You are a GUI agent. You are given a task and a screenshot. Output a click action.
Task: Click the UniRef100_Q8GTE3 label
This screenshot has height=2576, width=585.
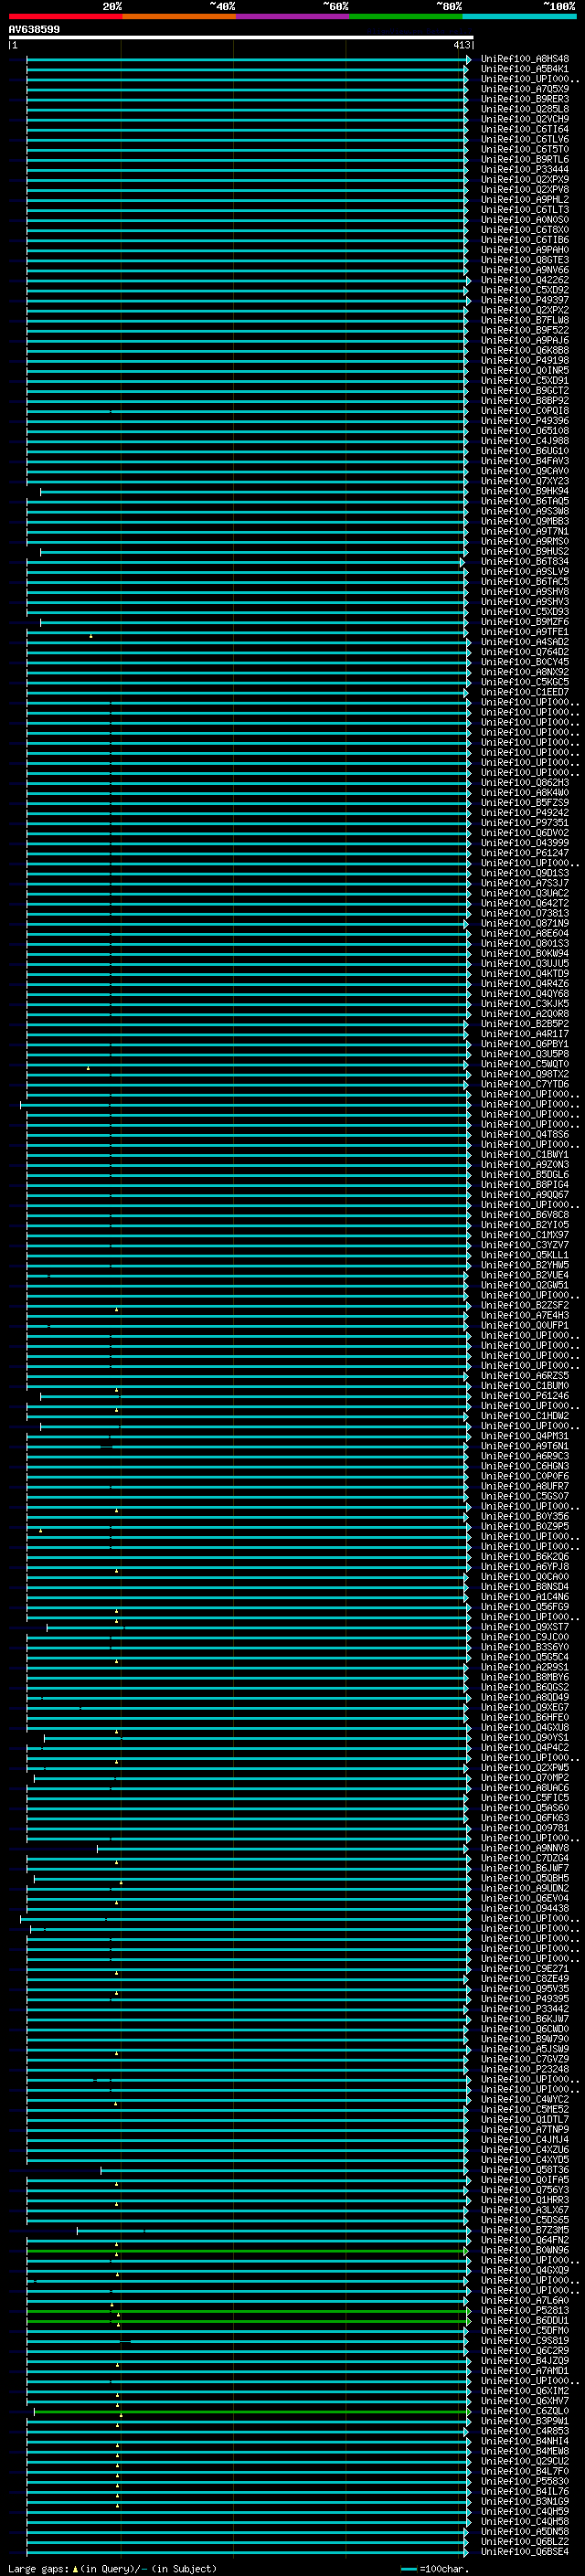pyautogui.click(x=524, y=260)
